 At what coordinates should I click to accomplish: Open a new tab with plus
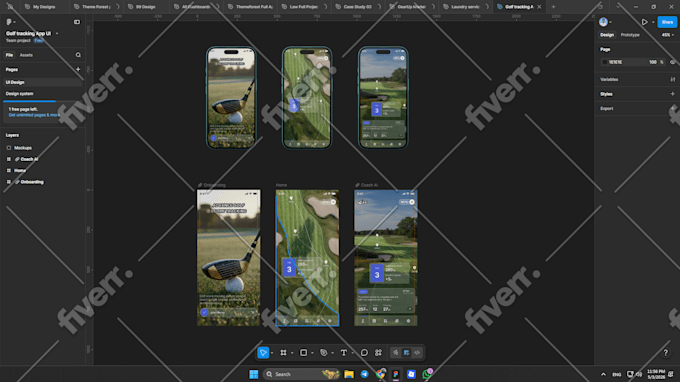[553, 7]
